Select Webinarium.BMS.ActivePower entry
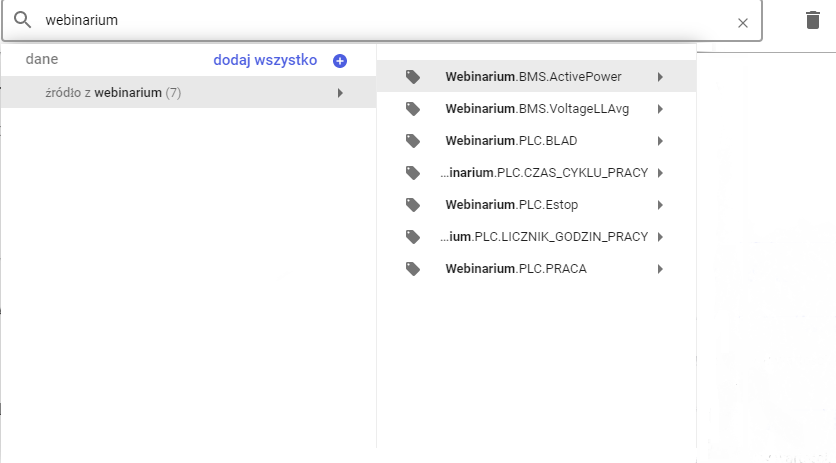Image resolution: width=836 pixels, height=463 pixels. 536,76
